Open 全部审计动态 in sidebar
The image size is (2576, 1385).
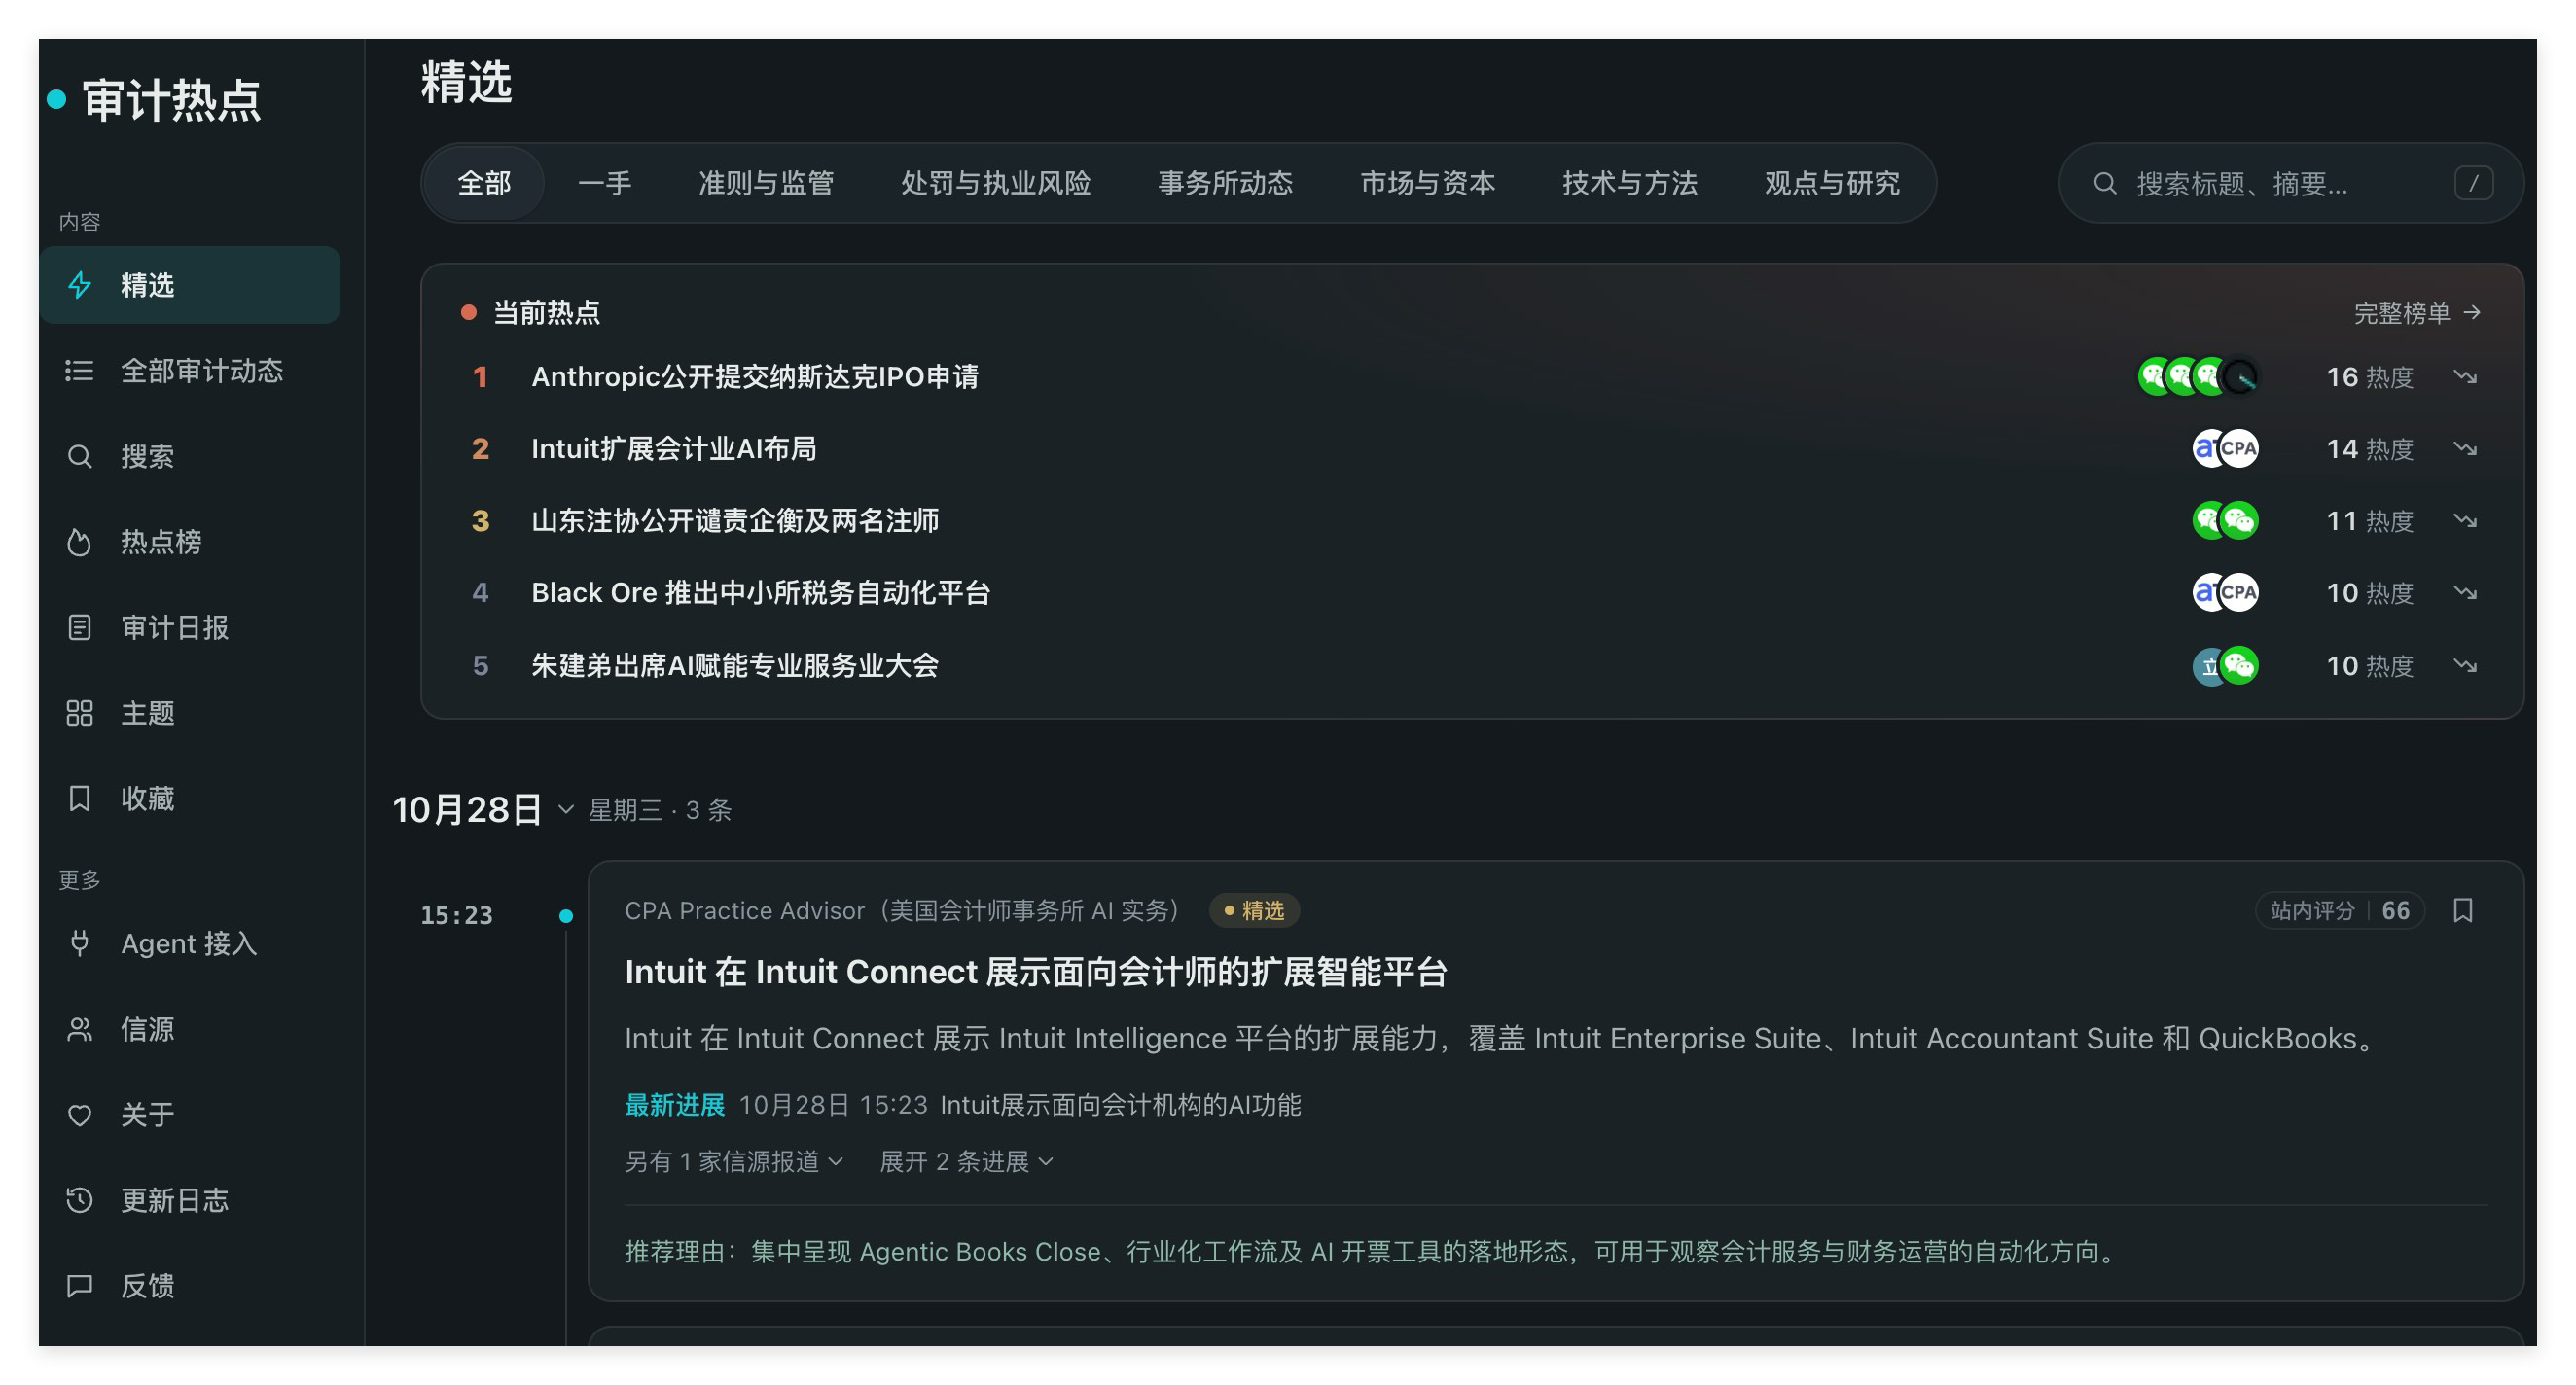point(190,371)
